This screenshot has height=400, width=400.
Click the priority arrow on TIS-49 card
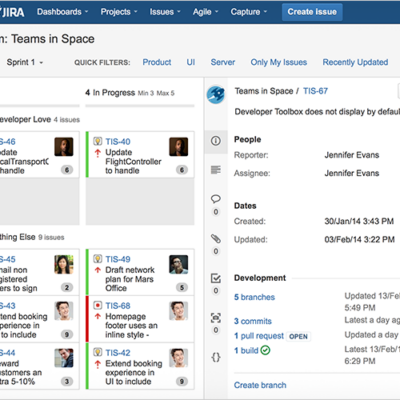[98, 270]
